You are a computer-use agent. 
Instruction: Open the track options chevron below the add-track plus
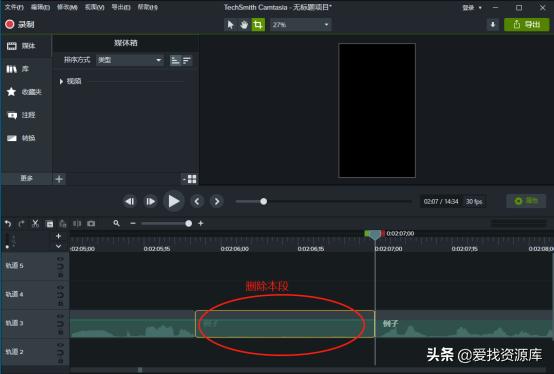click(x=59, y=246)
